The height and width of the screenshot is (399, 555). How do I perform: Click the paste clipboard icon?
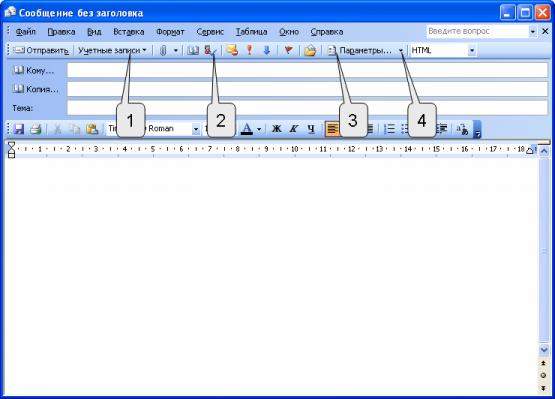[92, 129]
